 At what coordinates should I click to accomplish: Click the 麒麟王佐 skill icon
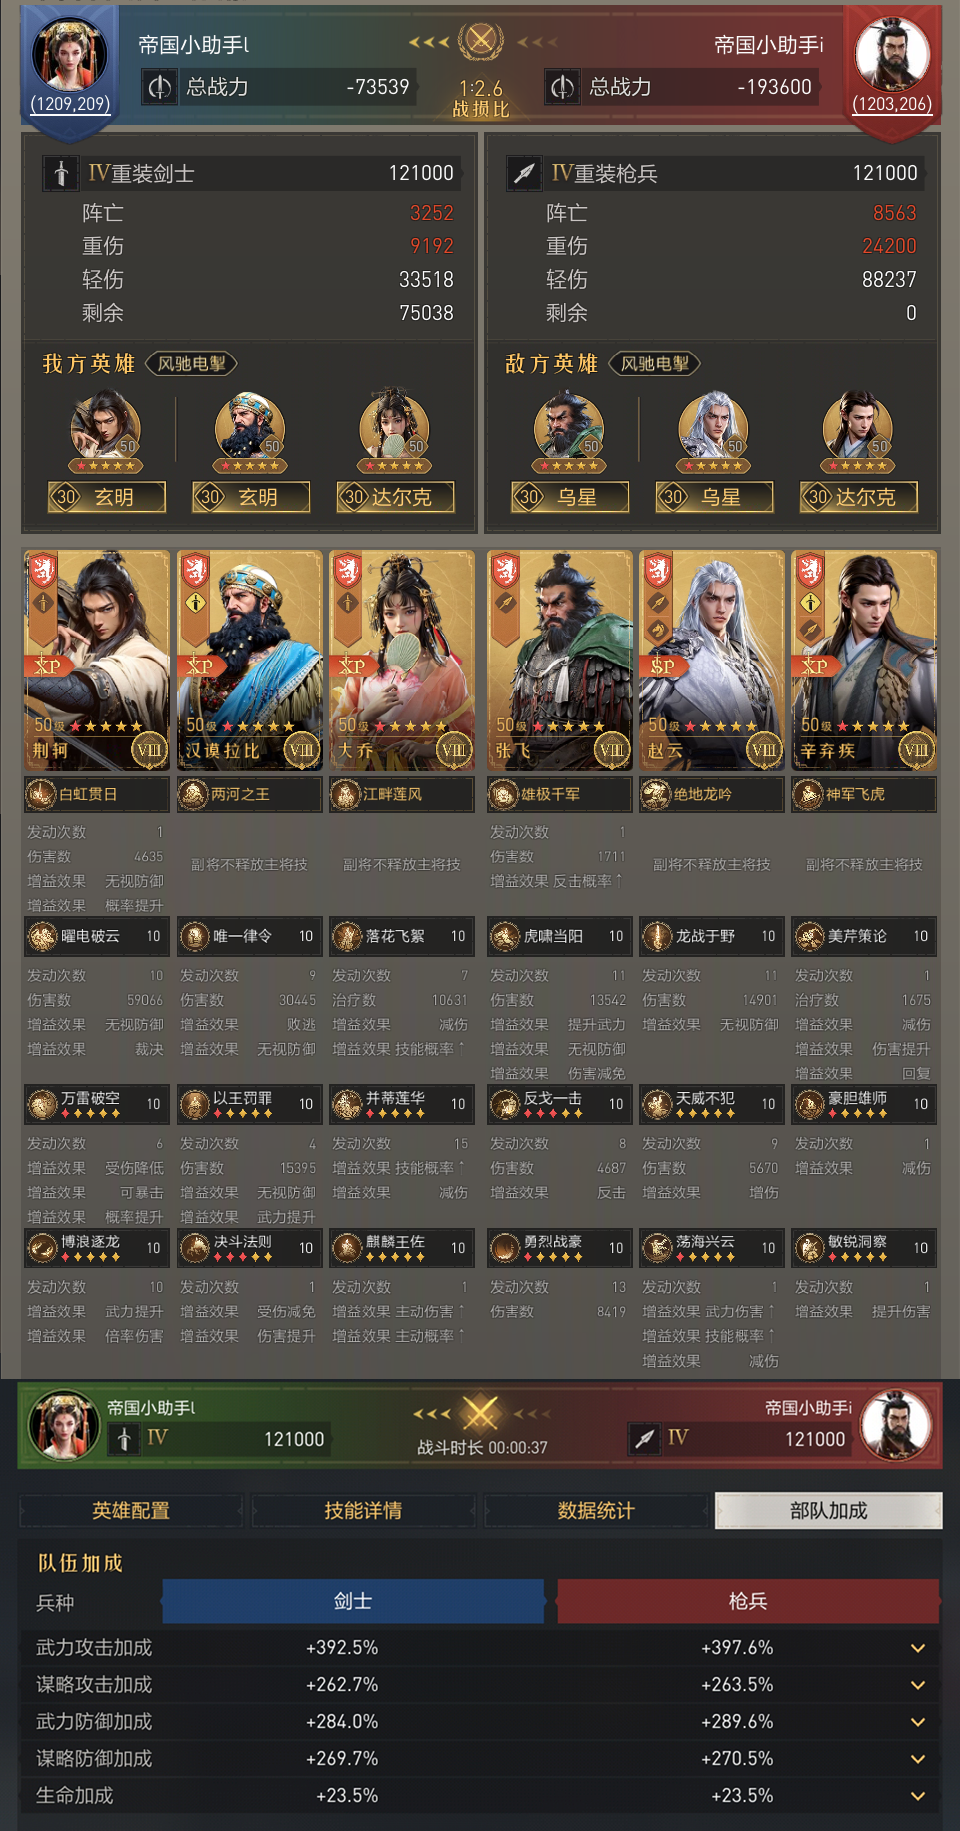pos(346,1248)
